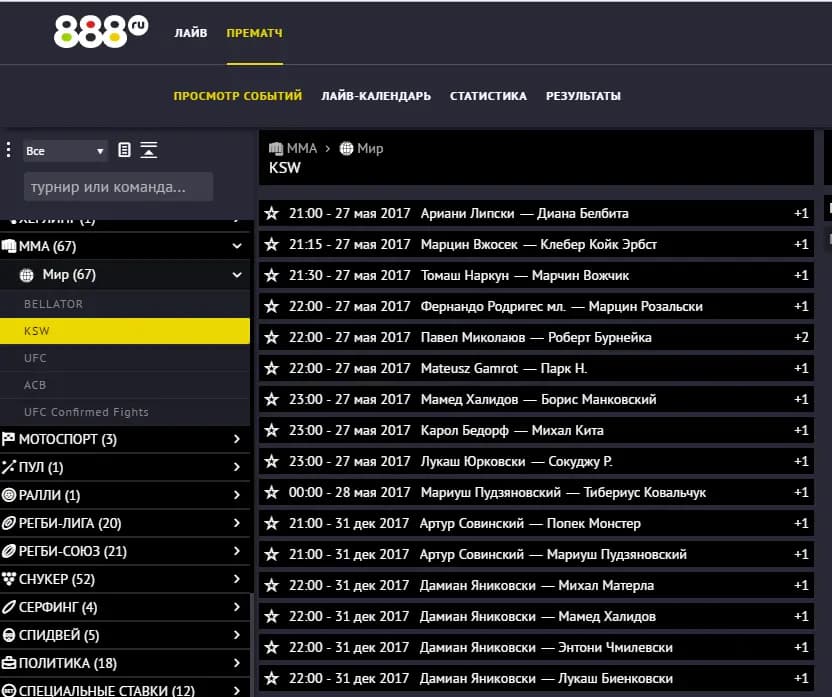The image size is (832, 697).
Task: Collapse the Мир (67) region chevron
Action: click(x=237, y=275)
